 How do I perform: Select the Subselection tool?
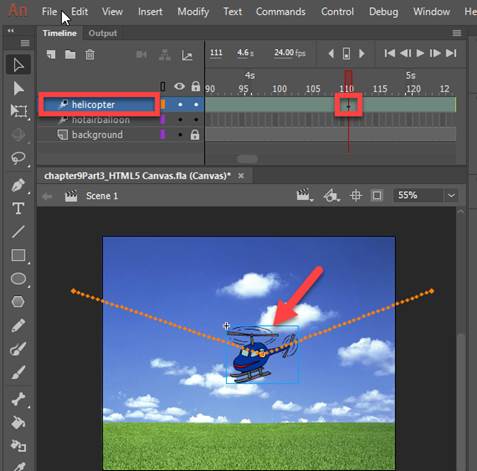(x=18, y=88)
